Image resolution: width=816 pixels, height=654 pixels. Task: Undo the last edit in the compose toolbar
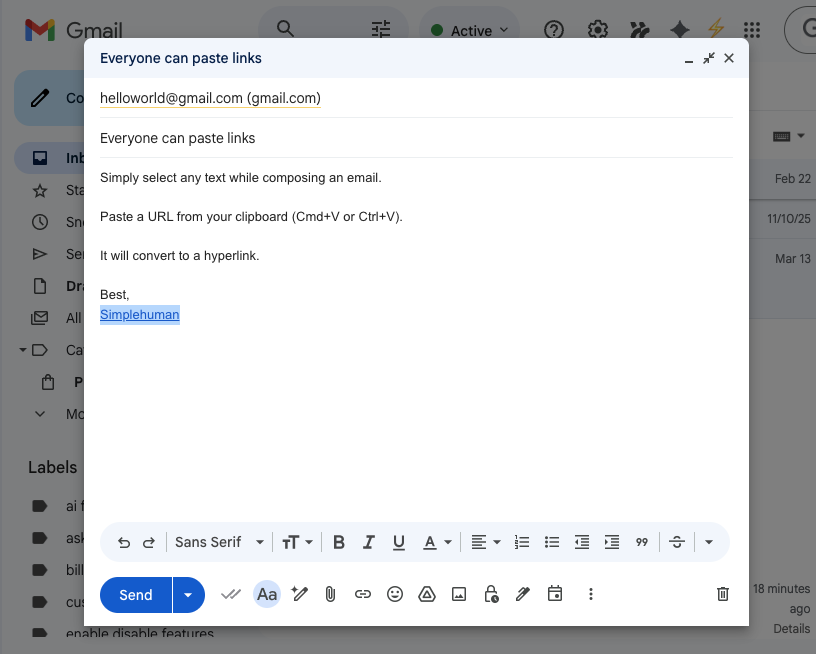click(x=122, y=541)
